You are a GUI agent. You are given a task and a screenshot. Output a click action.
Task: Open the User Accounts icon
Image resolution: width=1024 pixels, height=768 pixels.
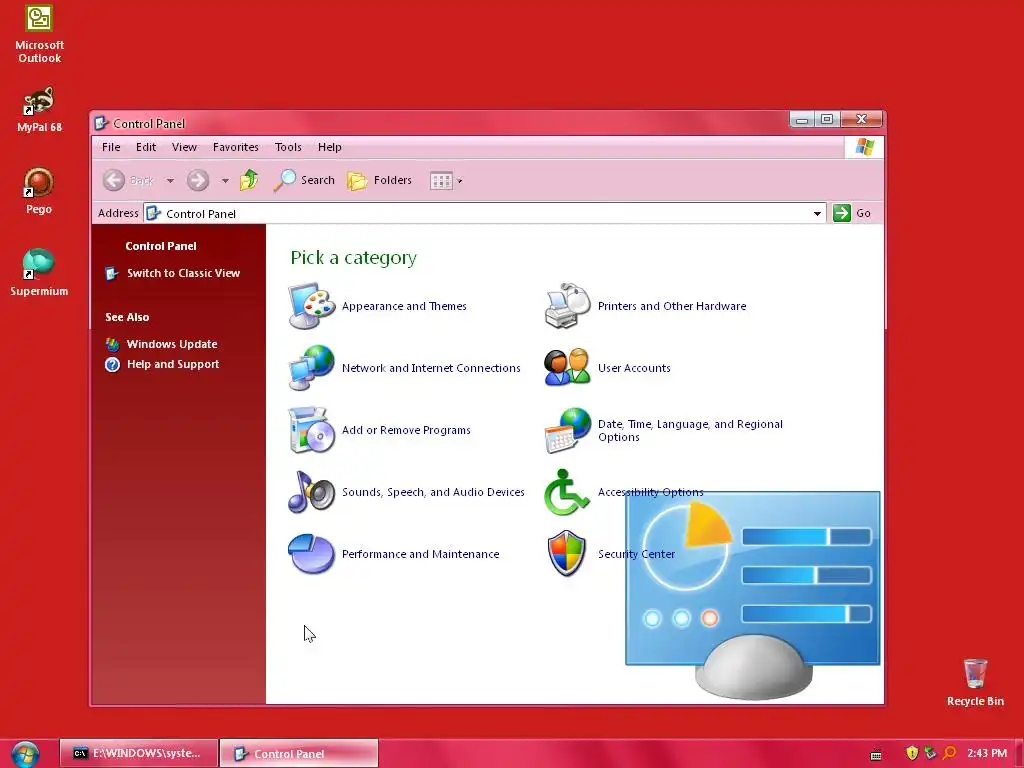coord(568,368)
